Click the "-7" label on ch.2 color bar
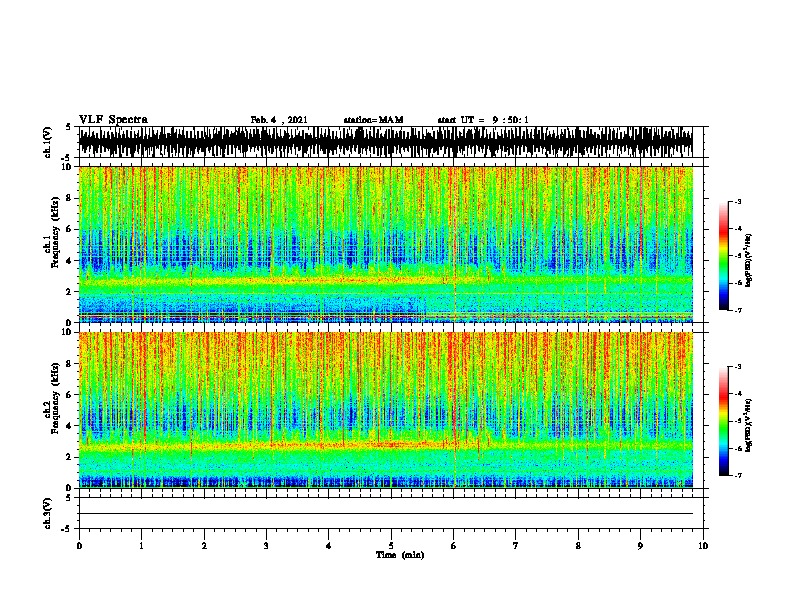This screenshot has height=612, width=792. click(x=738, y=475)
